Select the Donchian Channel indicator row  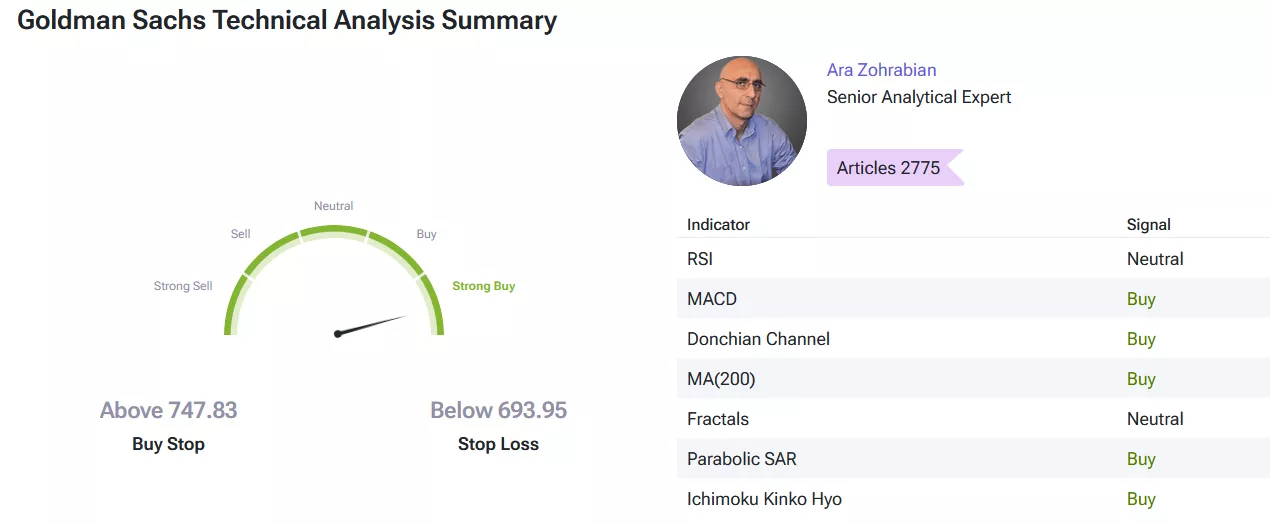click(x=973, y=339)
